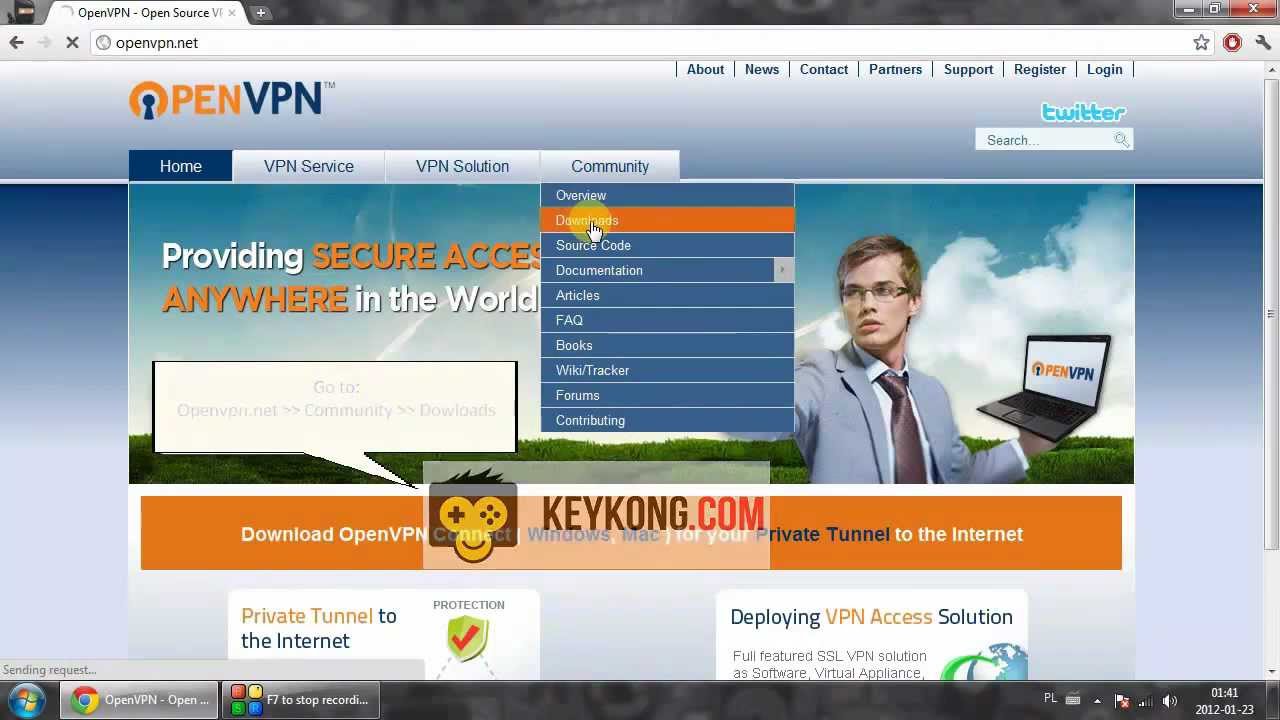
Task: Select Overview in Community menu
Action: 667,195
